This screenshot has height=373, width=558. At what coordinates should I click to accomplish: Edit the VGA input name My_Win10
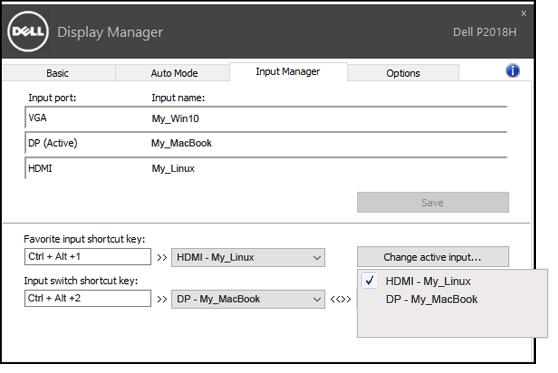point(175,119)
